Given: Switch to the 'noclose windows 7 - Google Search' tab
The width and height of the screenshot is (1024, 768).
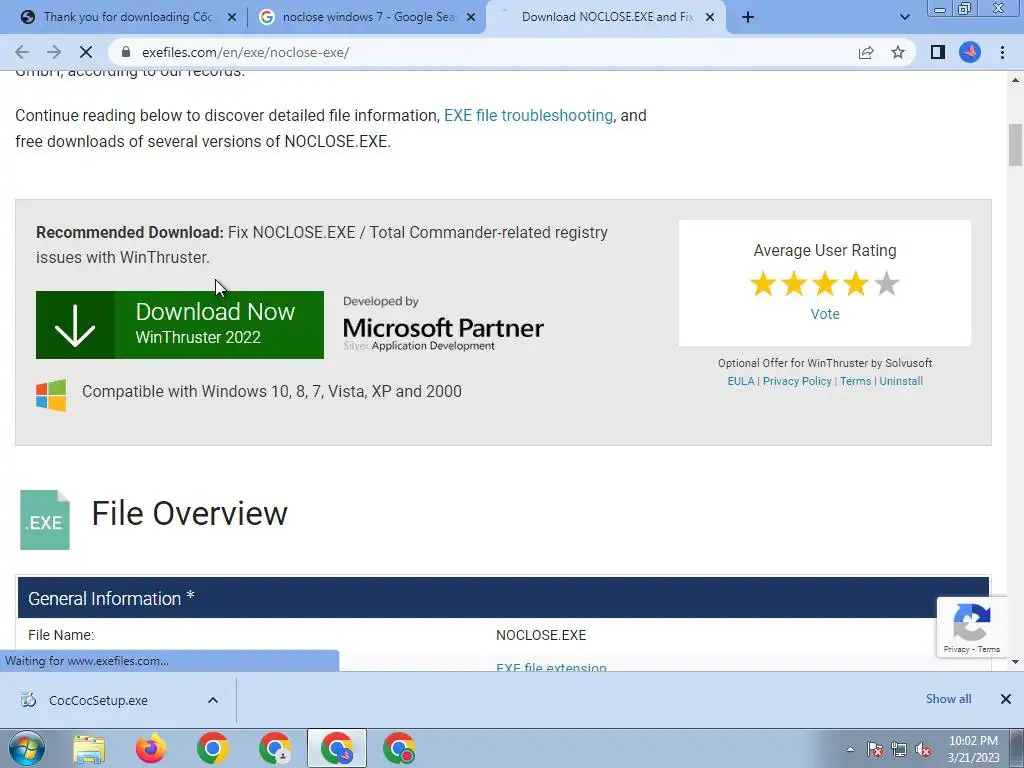Looking at the screenshot, I should 369,17.
